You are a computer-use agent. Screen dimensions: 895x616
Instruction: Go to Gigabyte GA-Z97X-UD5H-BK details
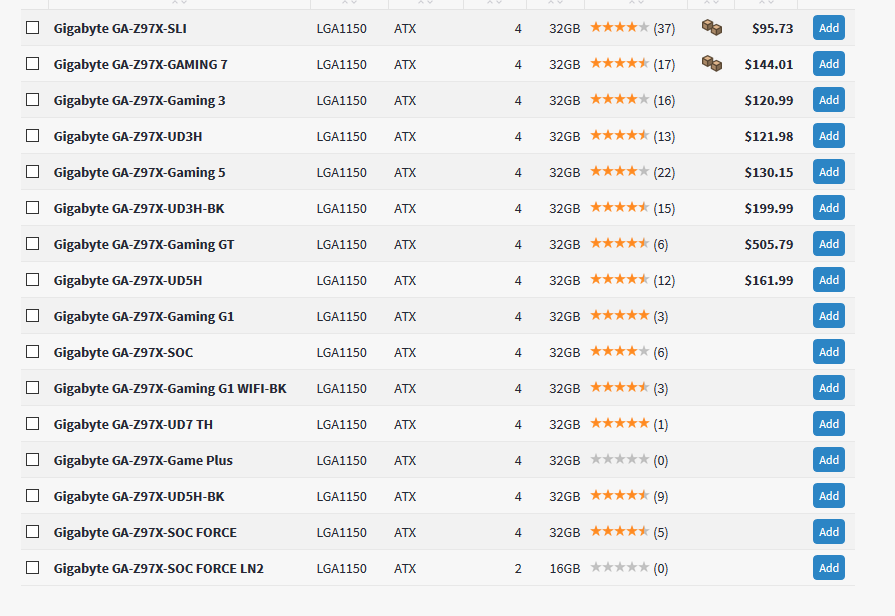click(139, 496)
